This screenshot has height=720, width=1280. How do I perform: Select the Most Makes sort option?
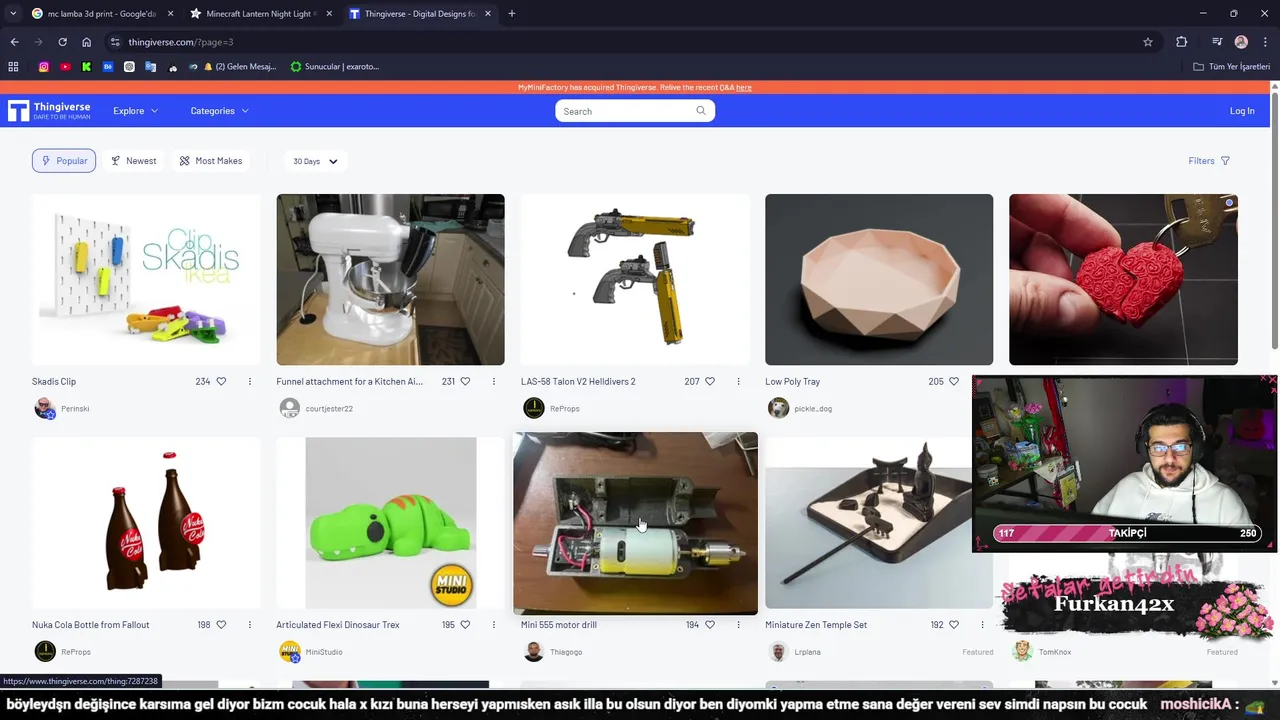coord(211,161)
